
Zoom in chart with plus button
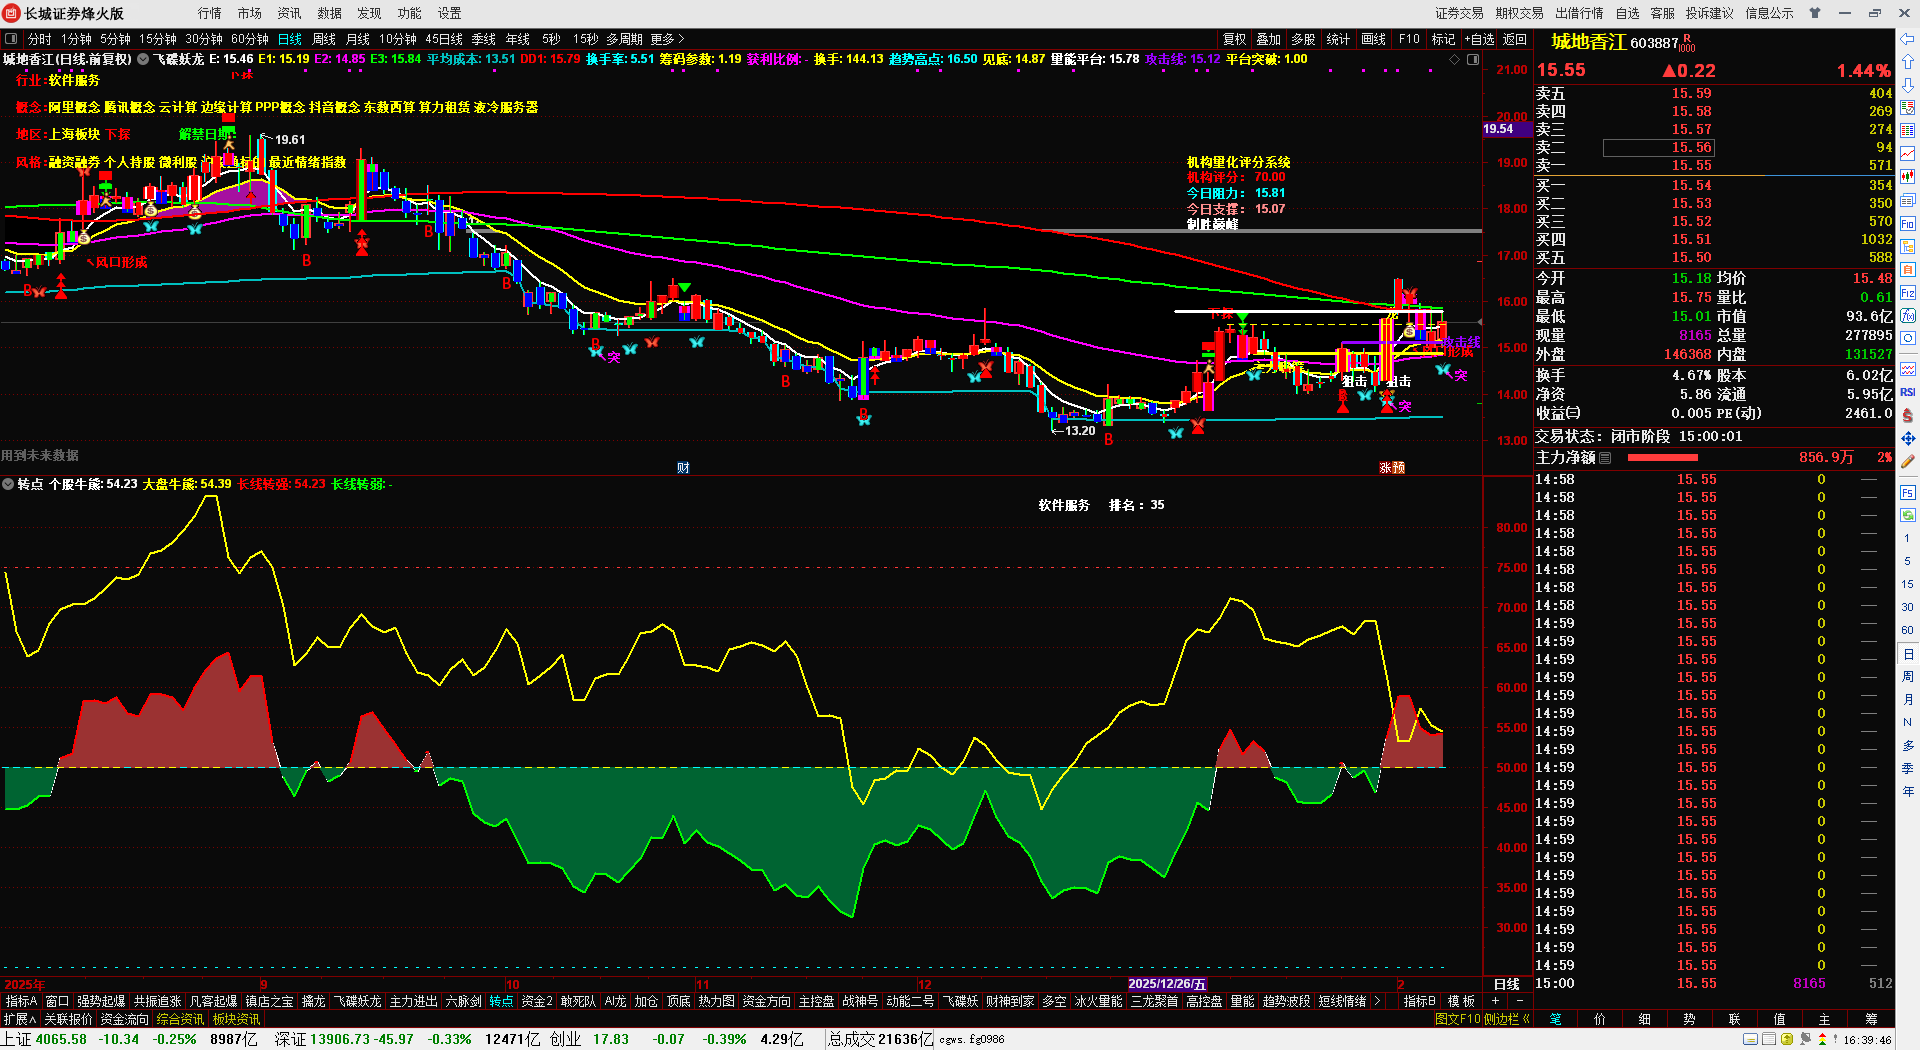pyautogui.click(x=1495, y=1001)
